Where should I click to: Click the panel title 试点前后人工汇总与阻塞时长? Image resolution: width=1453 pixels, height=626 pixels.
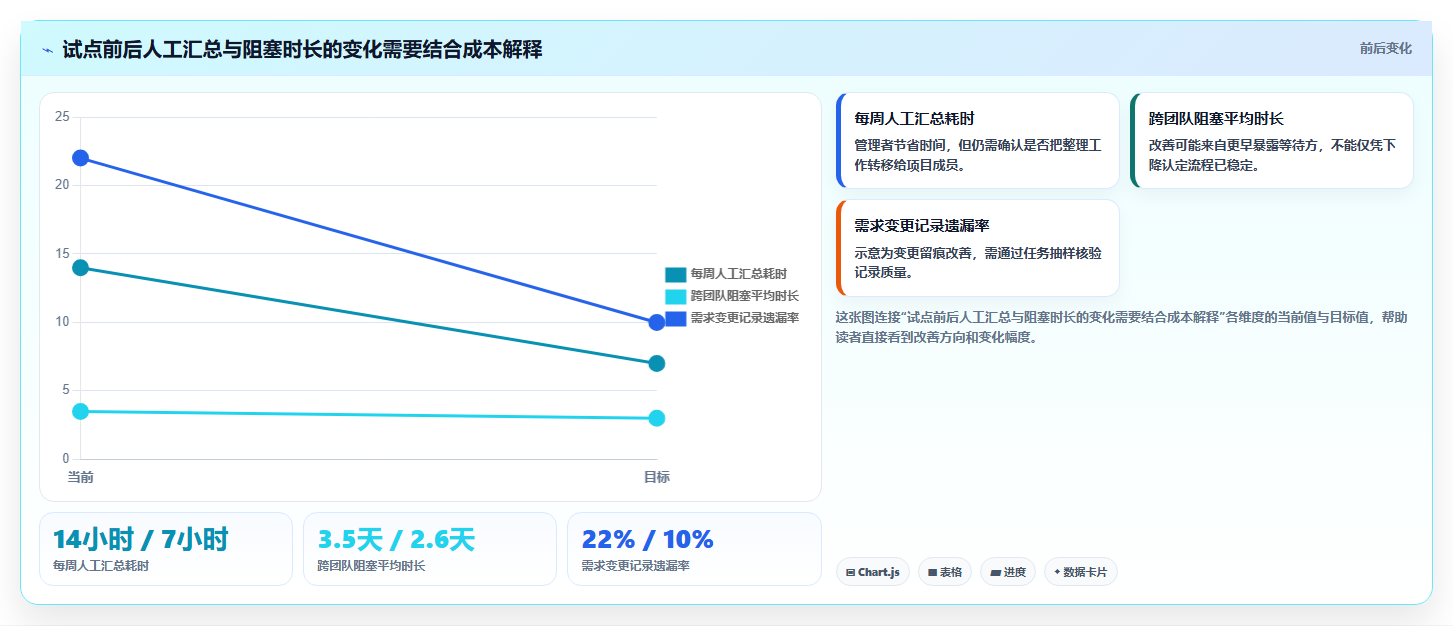pos(302,49)
